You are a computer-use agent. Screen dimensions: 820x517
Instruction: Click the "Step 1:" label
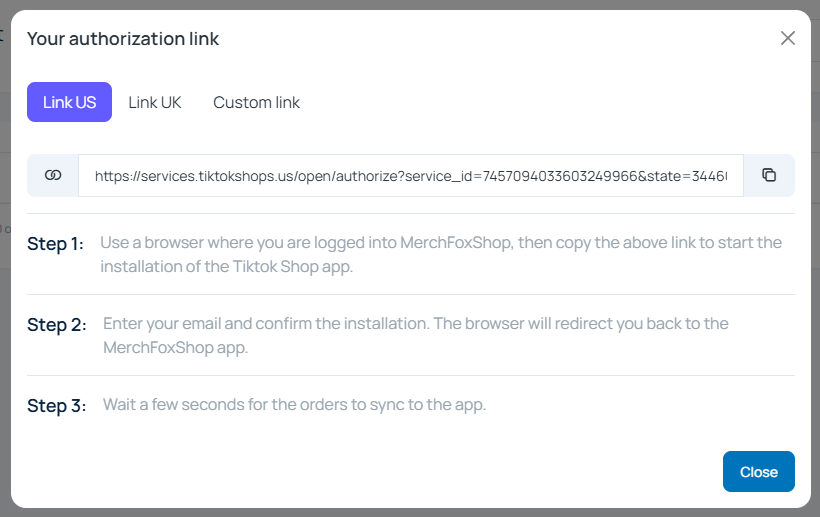[x=56, y=243]
